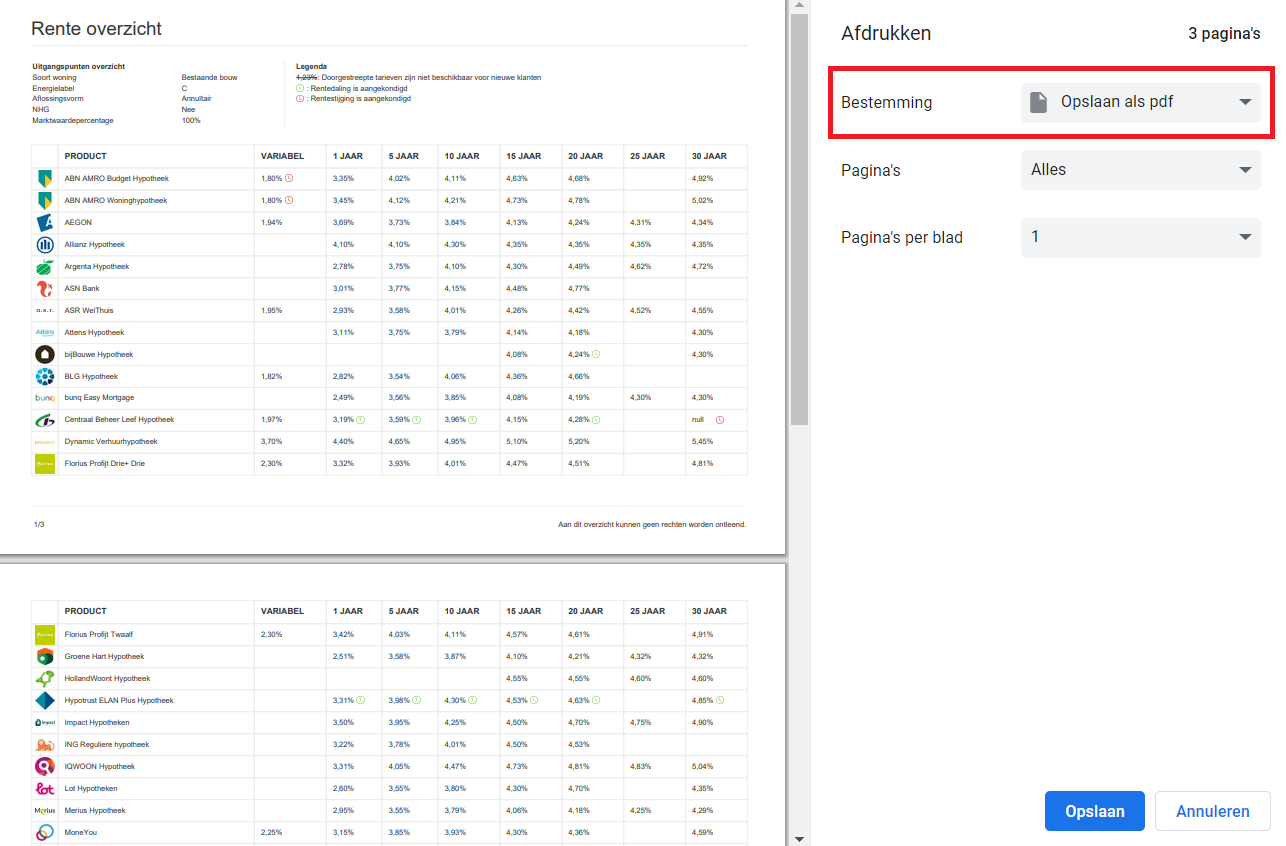Screen dimensions: 1286x846
Task: Click the disclaimer text about rechten ontleend
Action: (x=652, y=524)
